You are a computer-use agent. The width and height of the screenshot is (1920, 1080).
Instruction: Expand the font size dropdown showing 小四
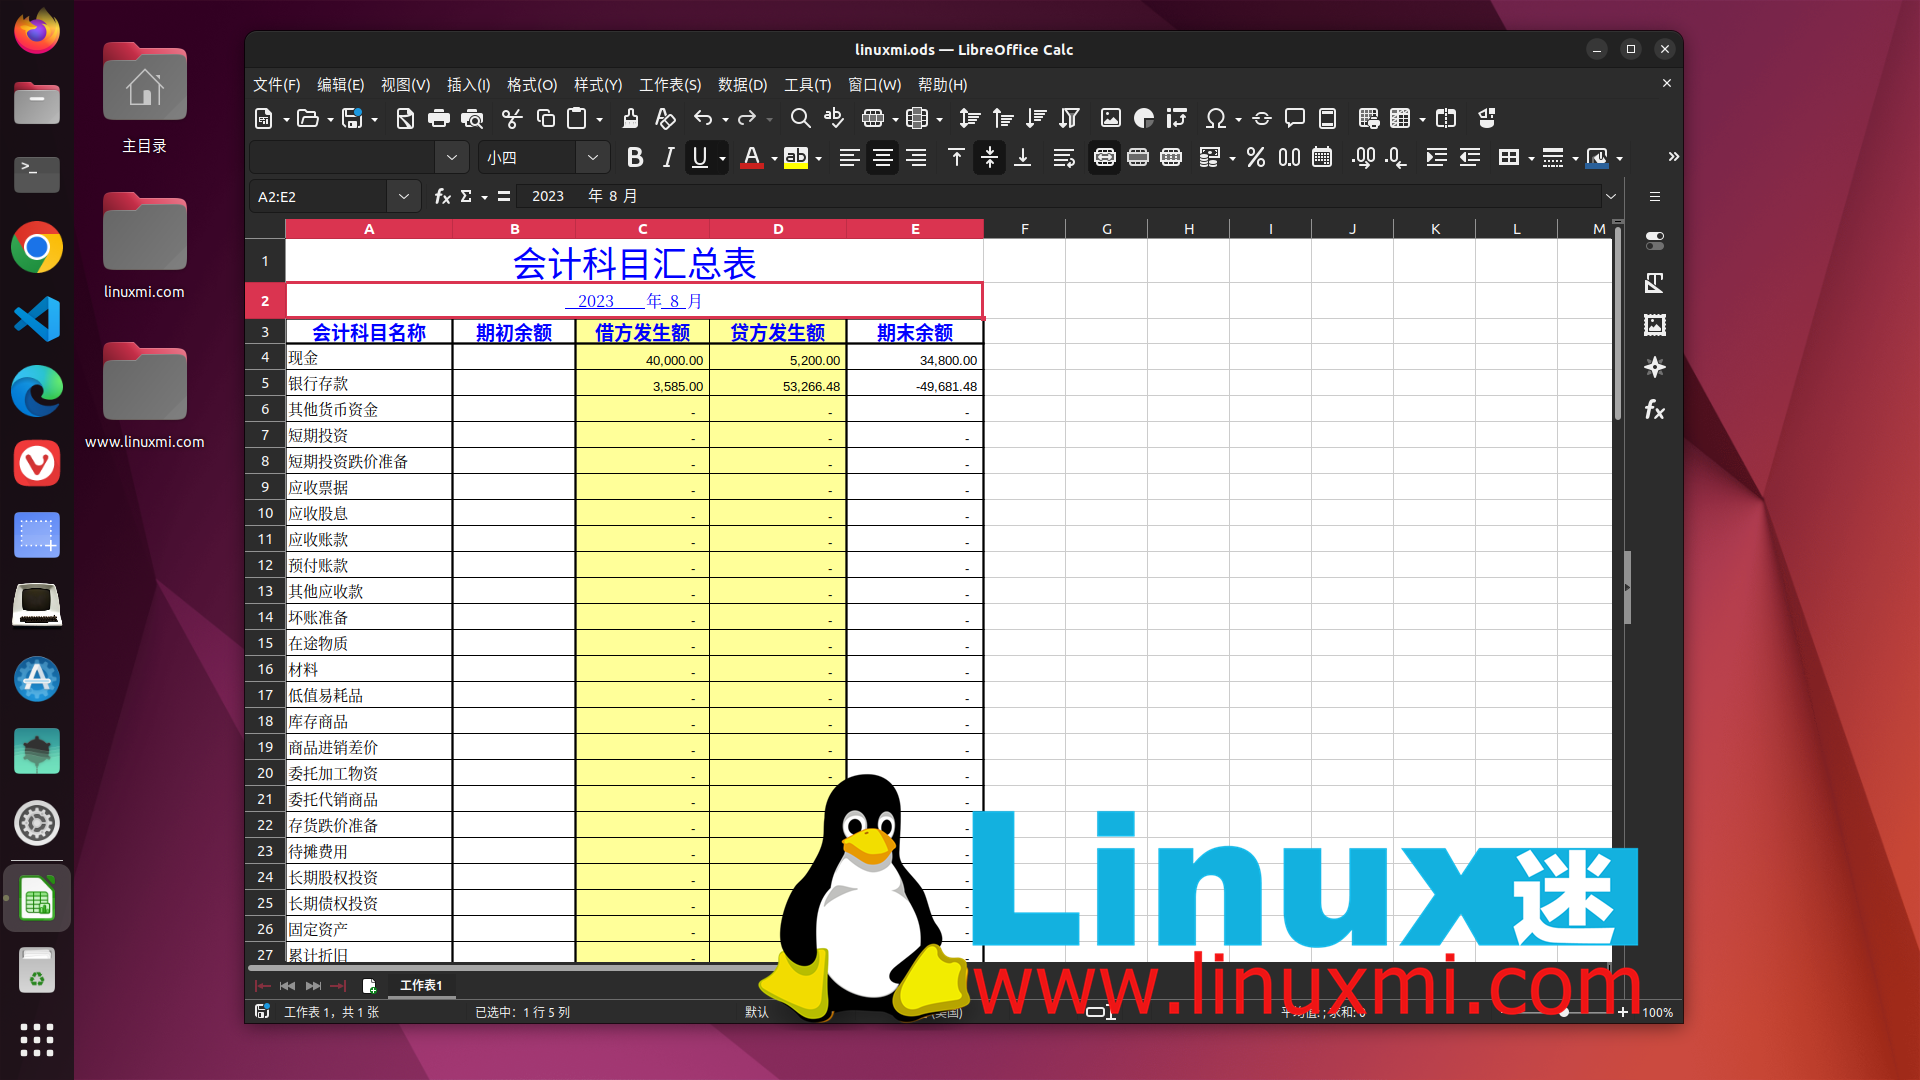[592, 158]
